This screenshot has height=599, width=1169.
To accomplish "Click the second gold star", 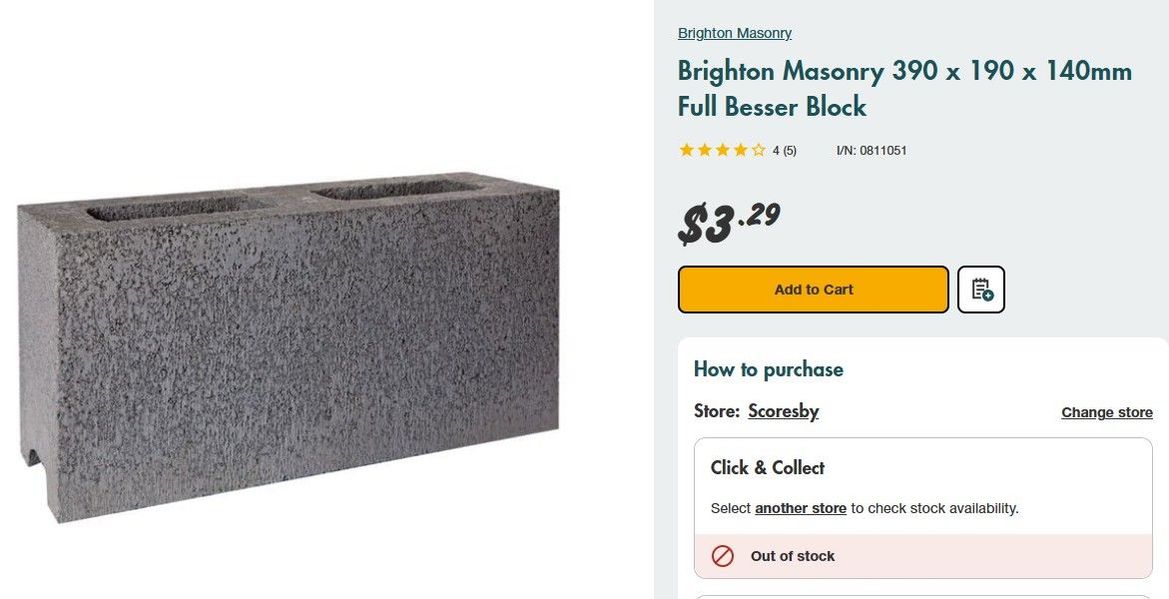I will pos(704,149).
